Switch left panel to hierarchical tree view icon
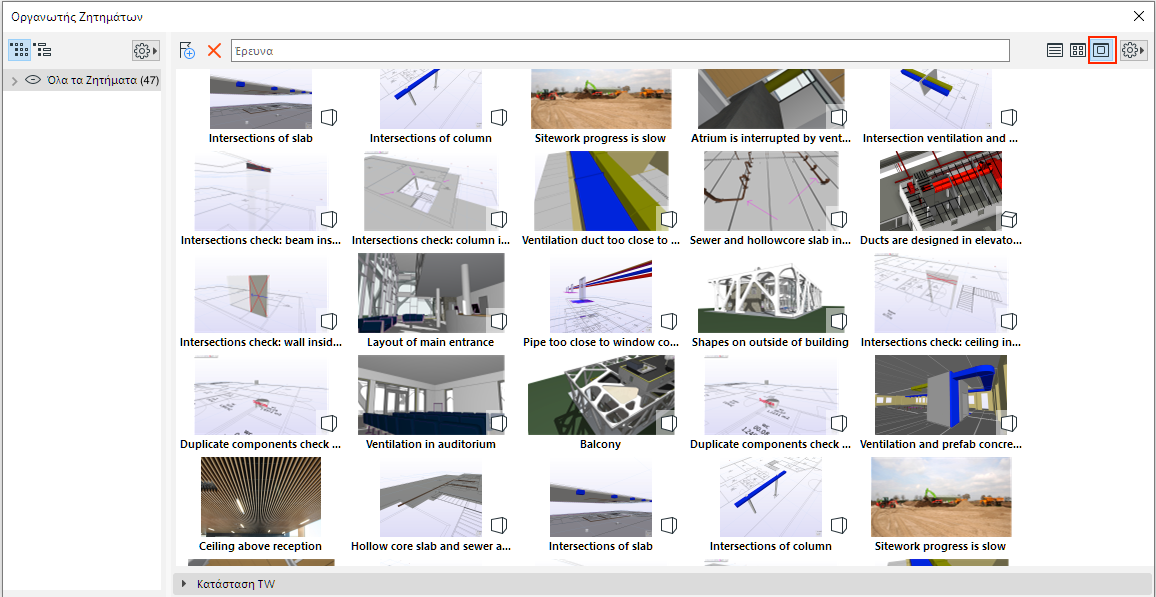The width and height of the screenshot is (1156, 597). (42, 50)
